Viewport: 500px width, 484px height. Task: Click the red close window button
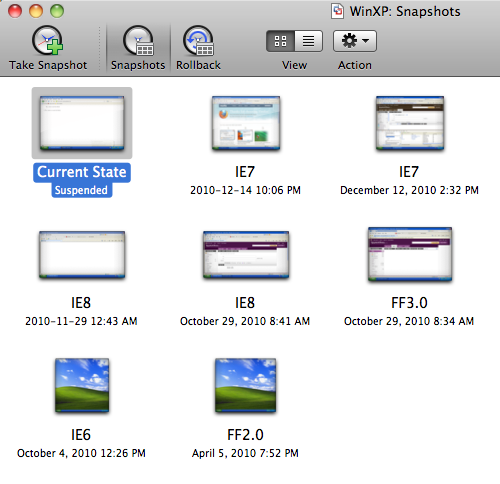coord(15,11)
